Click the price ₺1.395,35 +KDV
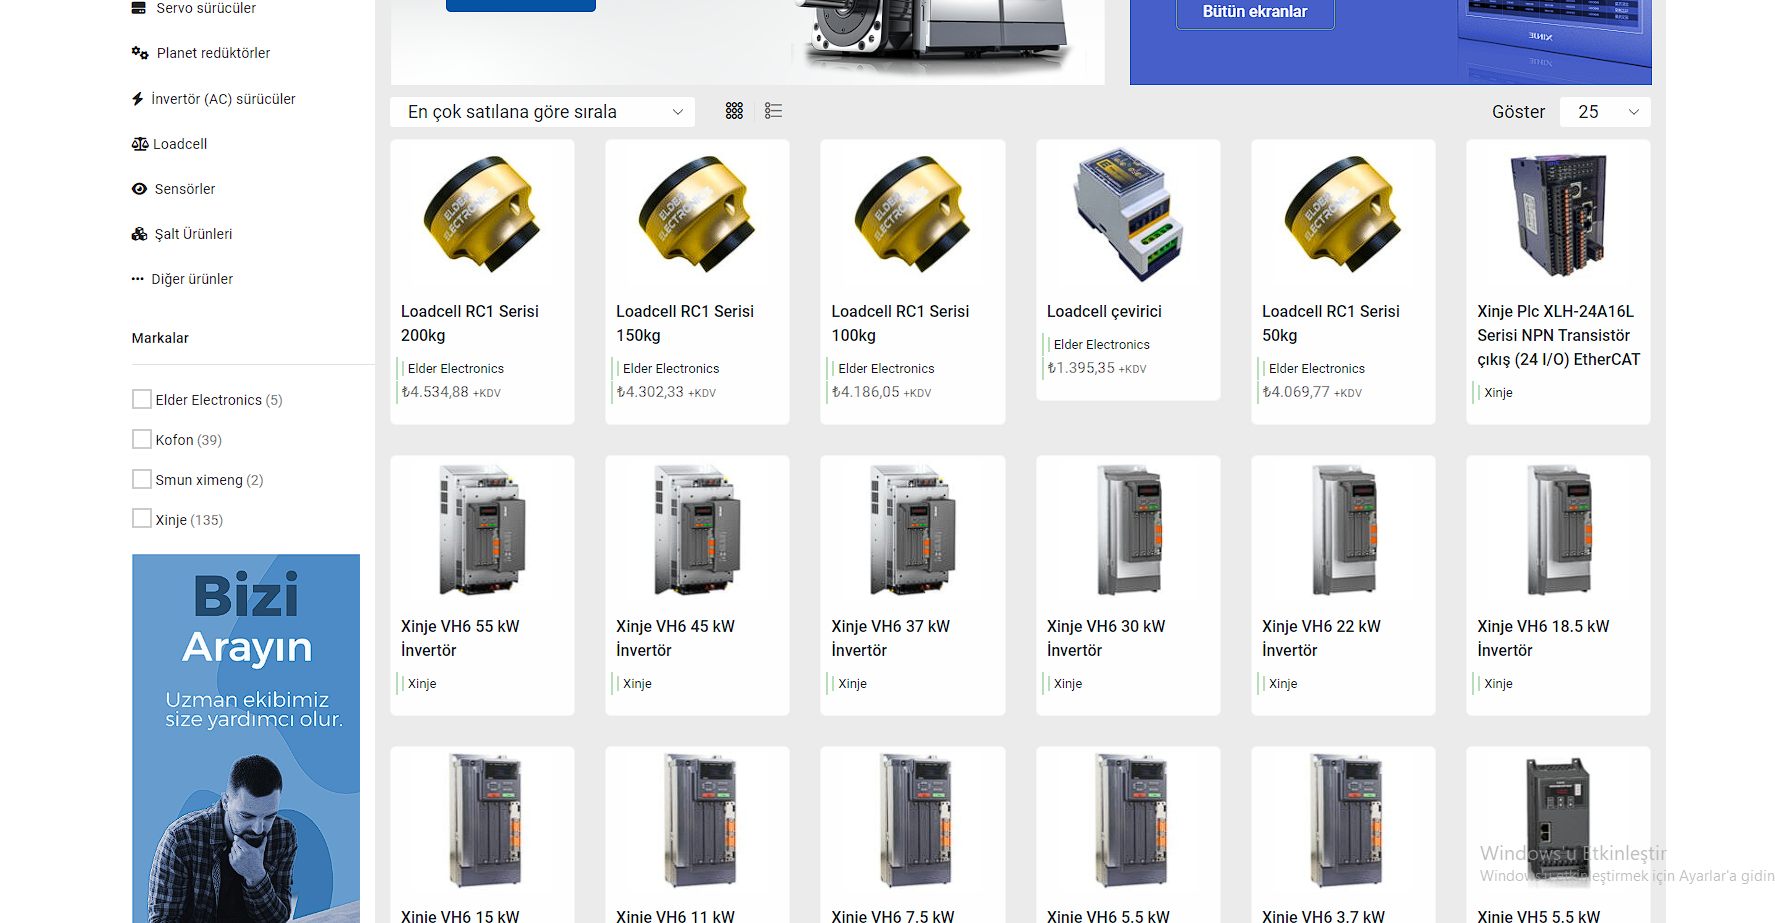1775x923 pixels. click(x=1097, y=369)
